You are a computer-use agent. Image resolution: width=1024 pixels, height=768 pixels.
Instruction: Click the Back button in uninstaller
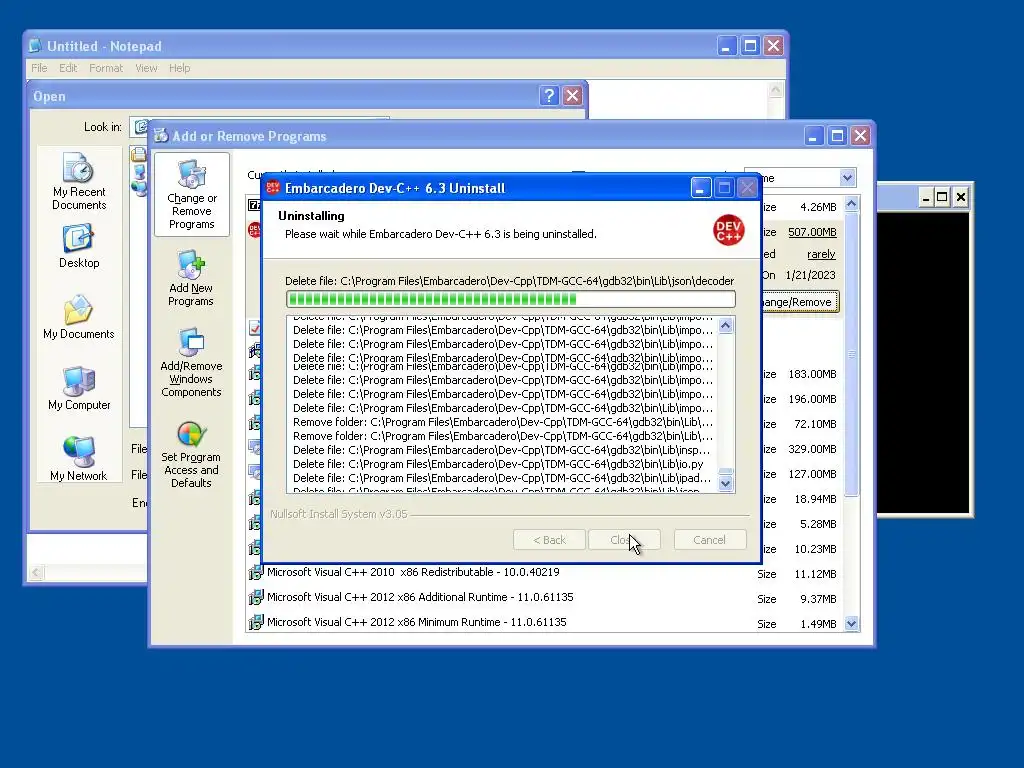549,540
